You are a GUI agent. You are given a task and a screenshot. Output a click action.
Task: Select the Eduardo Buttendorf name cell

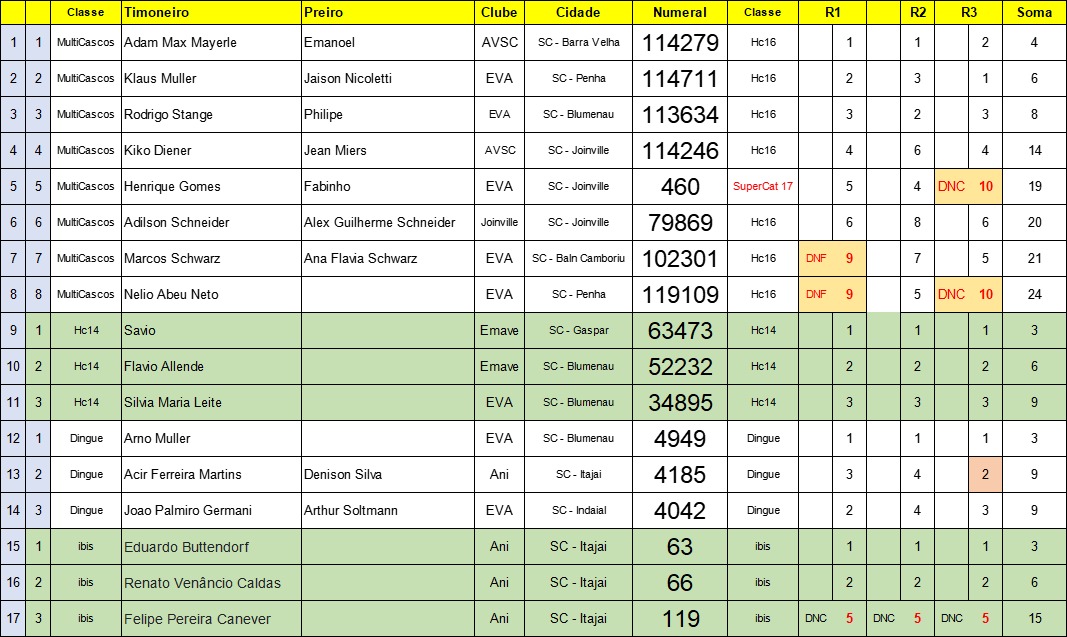(210, 547)
